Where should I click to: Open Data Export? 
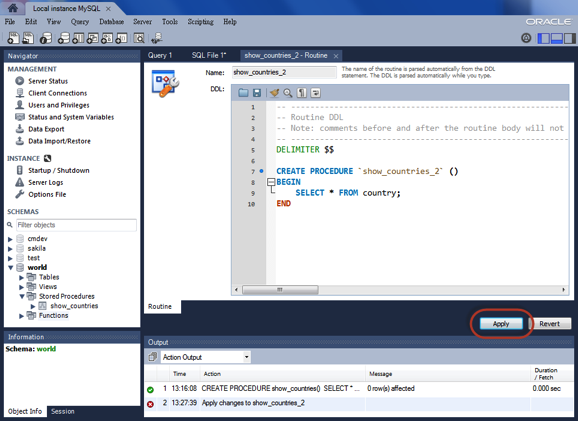[39, 129]
